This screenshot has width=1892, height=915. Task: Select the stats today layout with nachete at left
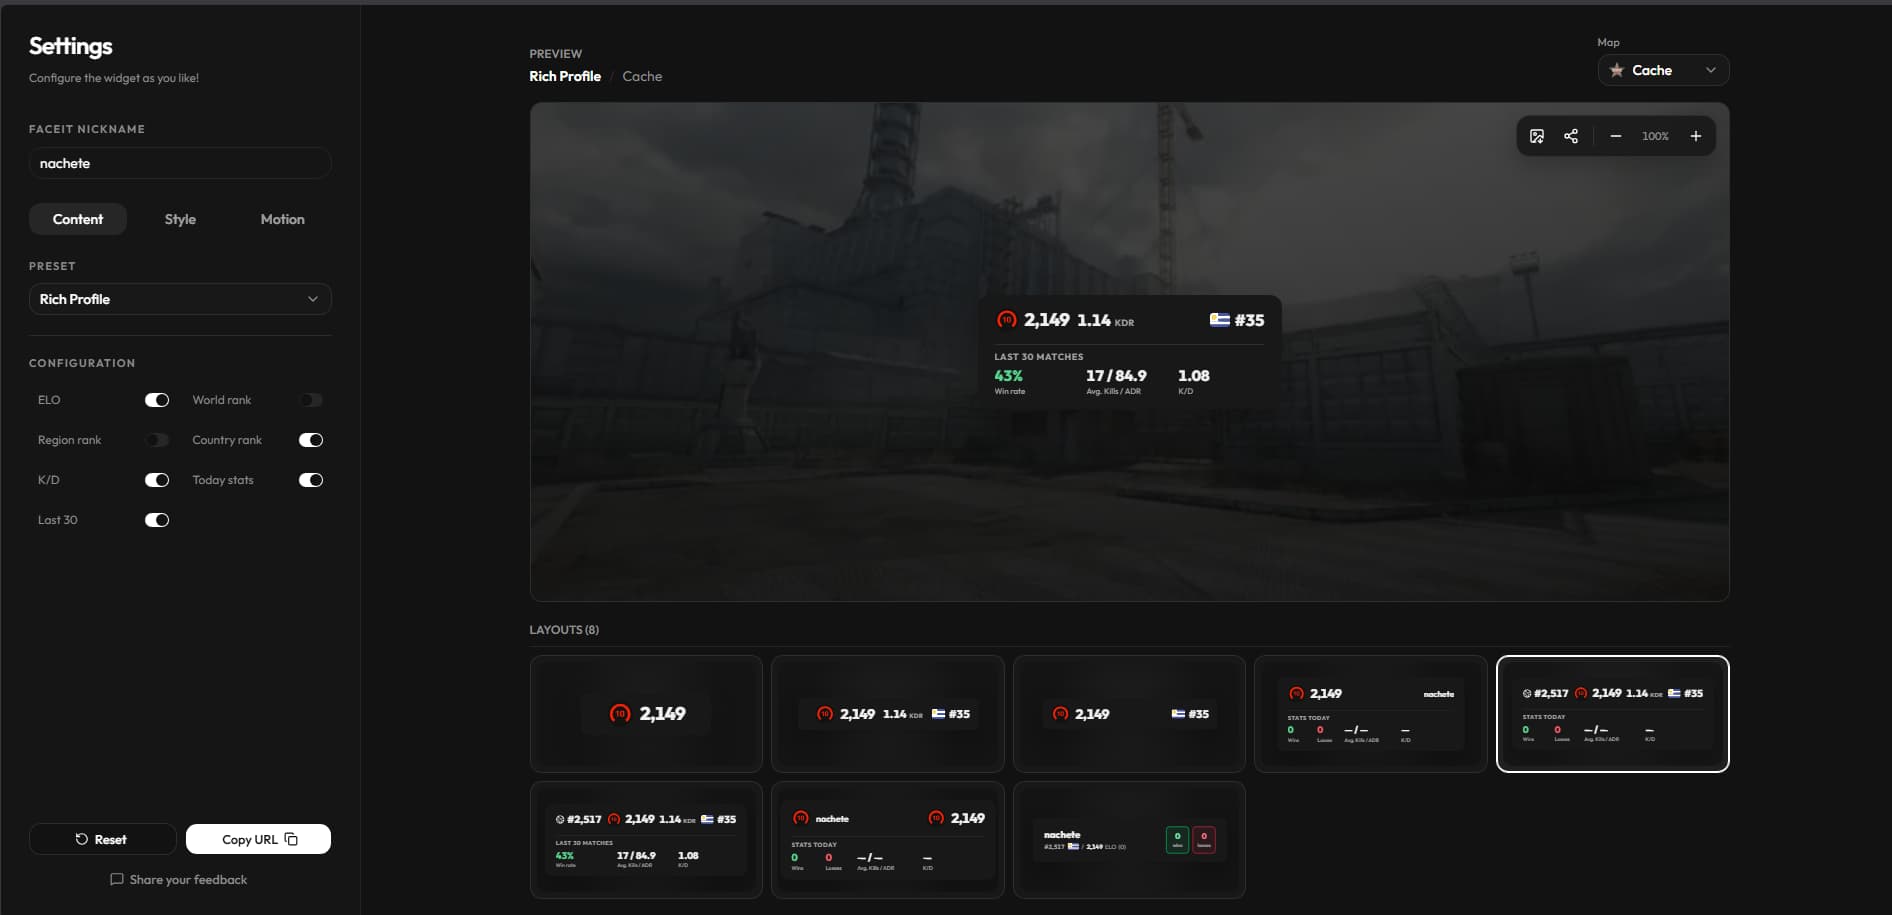pyautogui.click(x=888, y=840)
